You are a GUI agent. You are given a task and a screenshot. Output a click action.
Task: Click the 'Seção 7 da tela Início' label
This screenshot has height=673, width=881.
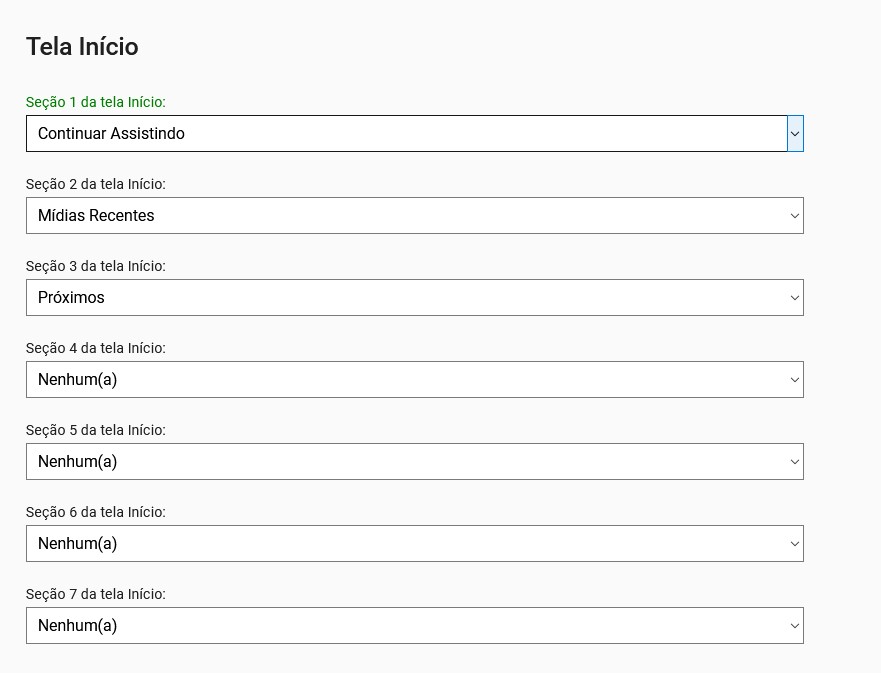[96, 594]
